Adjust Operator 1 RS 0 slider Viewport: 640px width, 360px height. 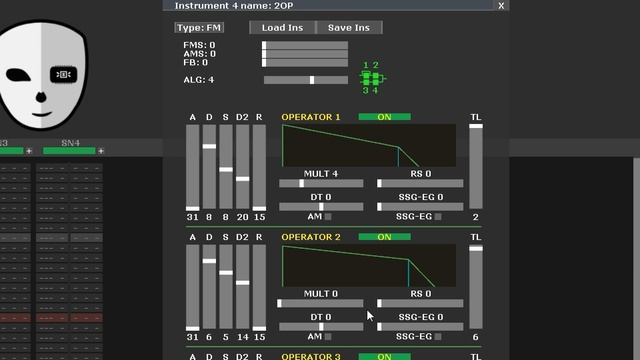tap(420, 184)
